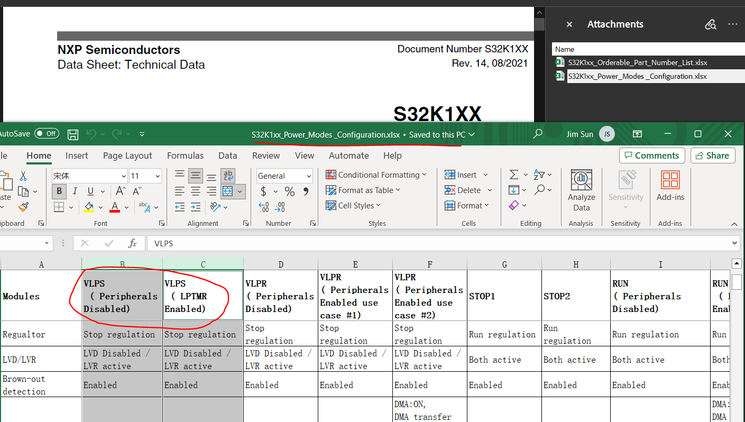The height and width of the screenshot is (422, 745).
Task: Apply the red Font Color
Action: [x=115, y=207]
